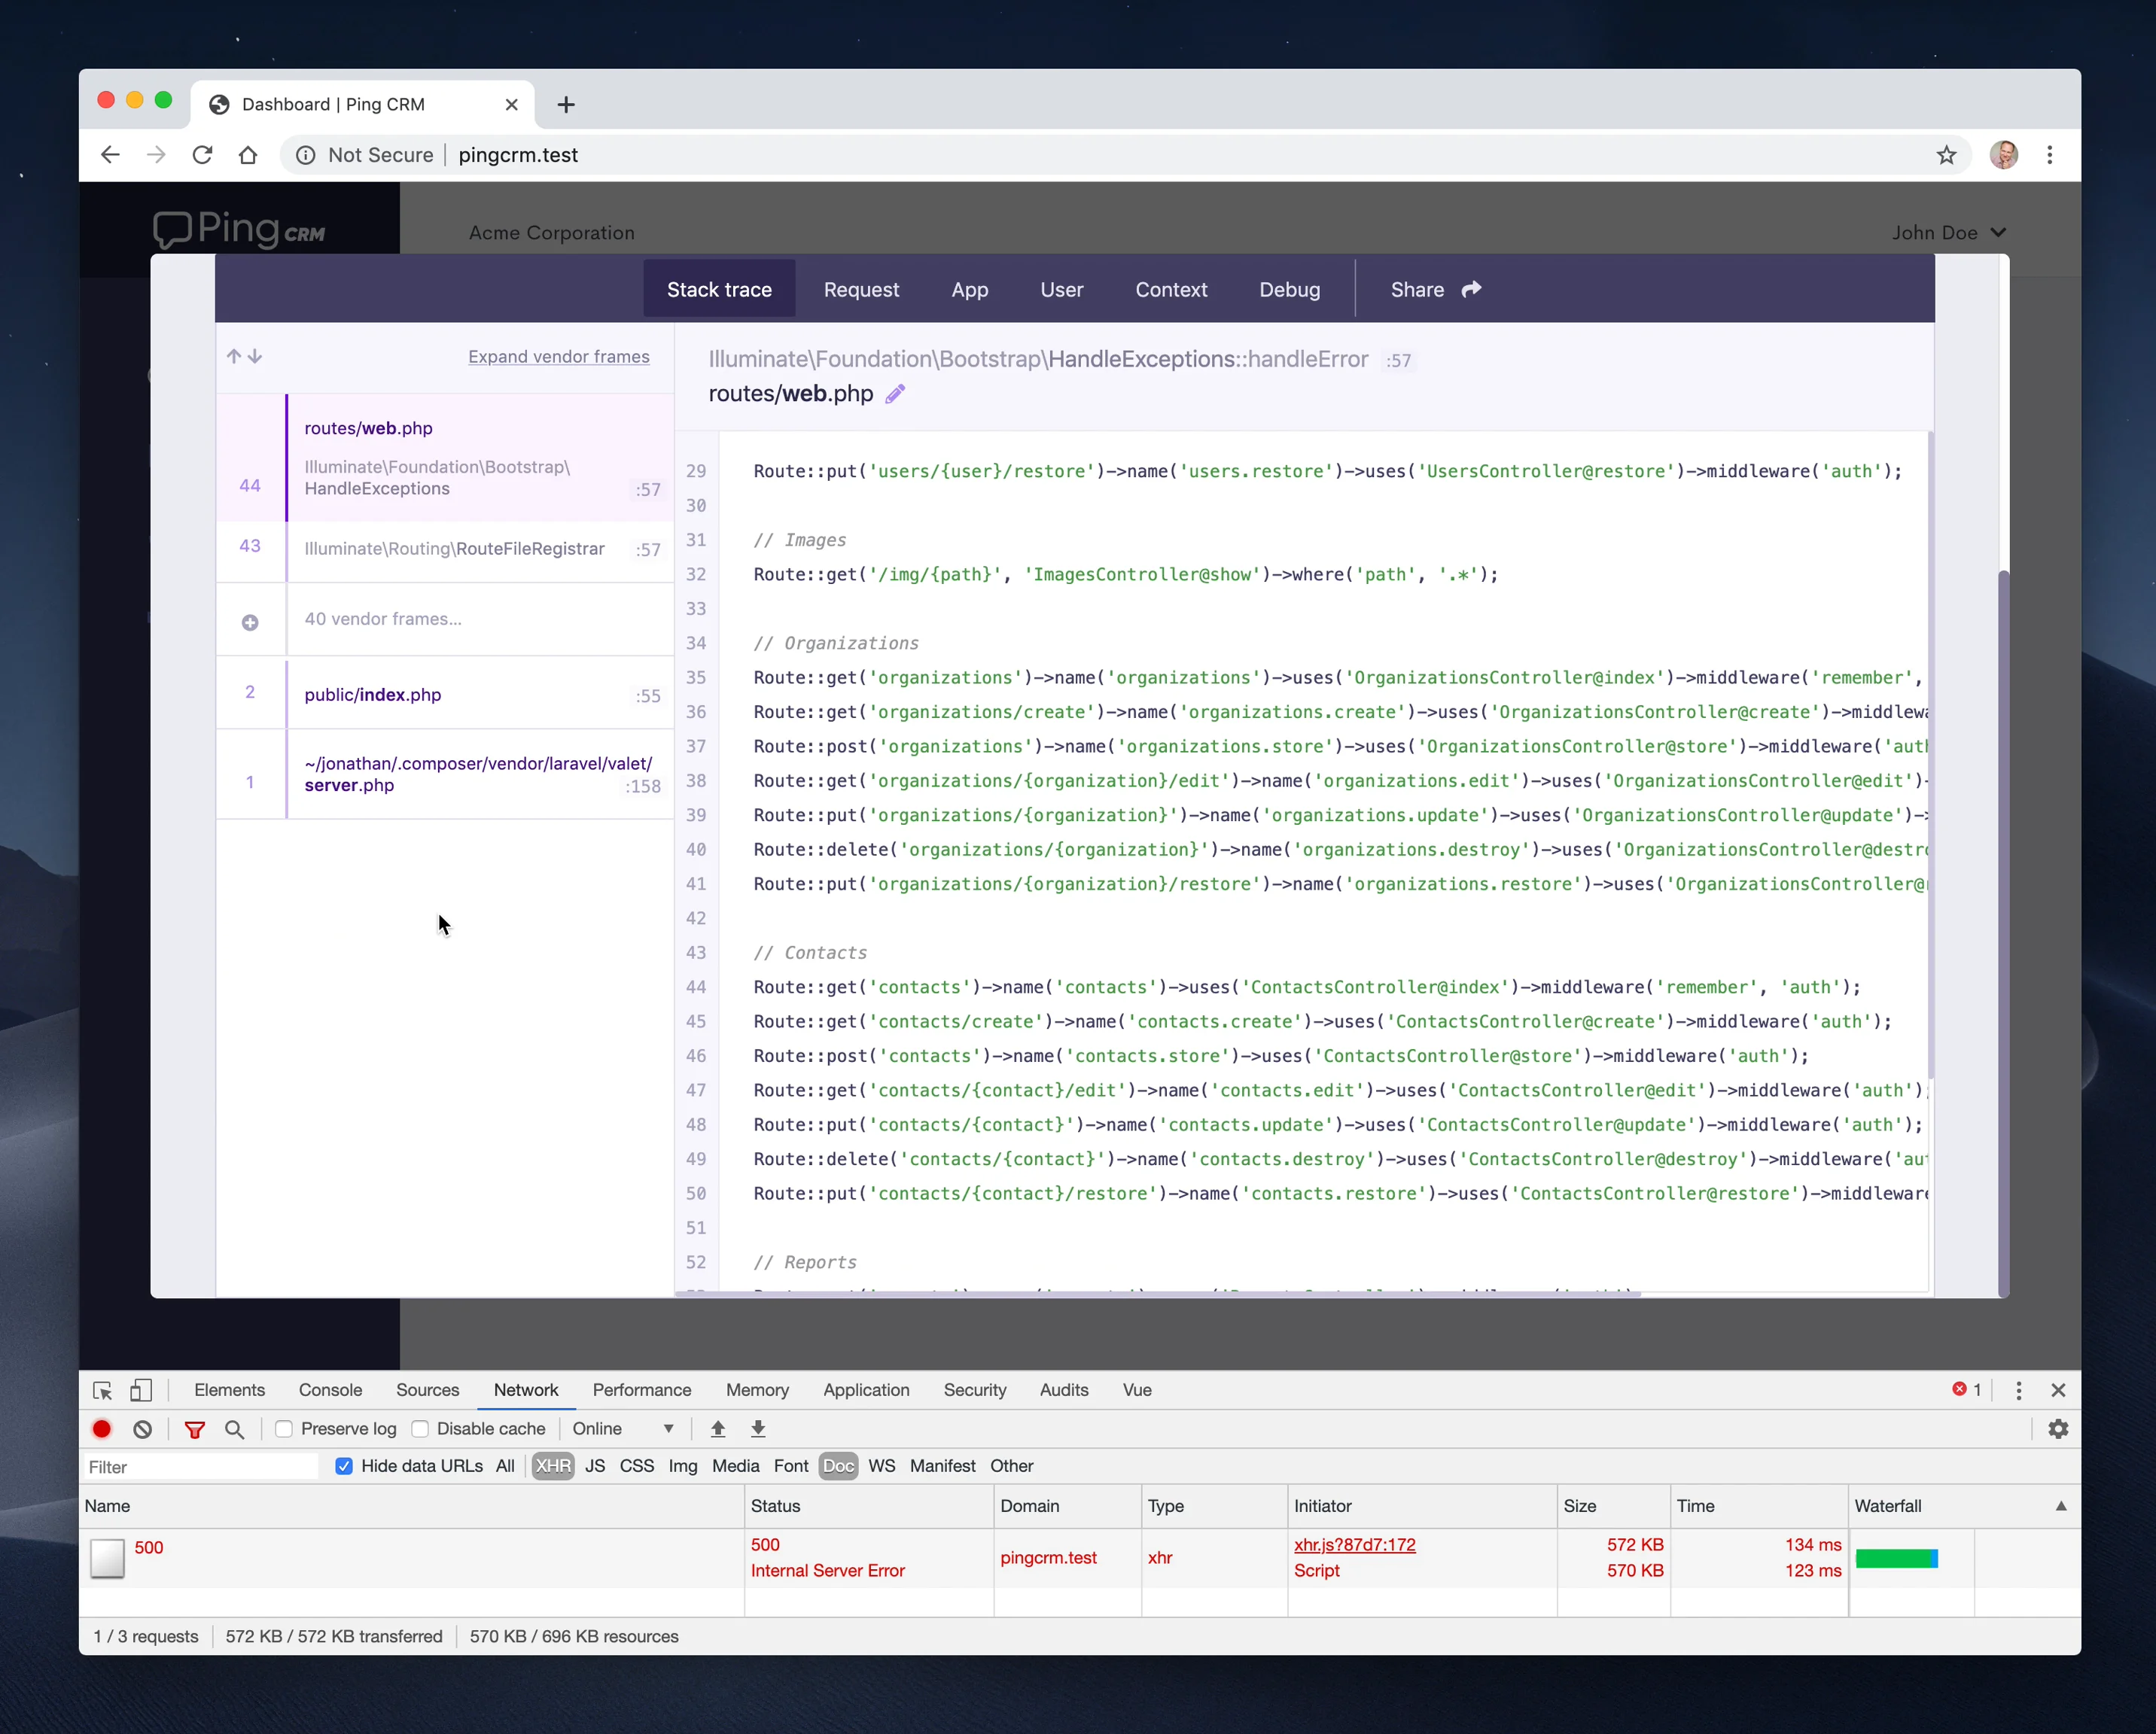This screenshot has width=2156, height=1734.
Task: Click the up arrow to go to the previous stack frame
Action: tap(234, 356)
